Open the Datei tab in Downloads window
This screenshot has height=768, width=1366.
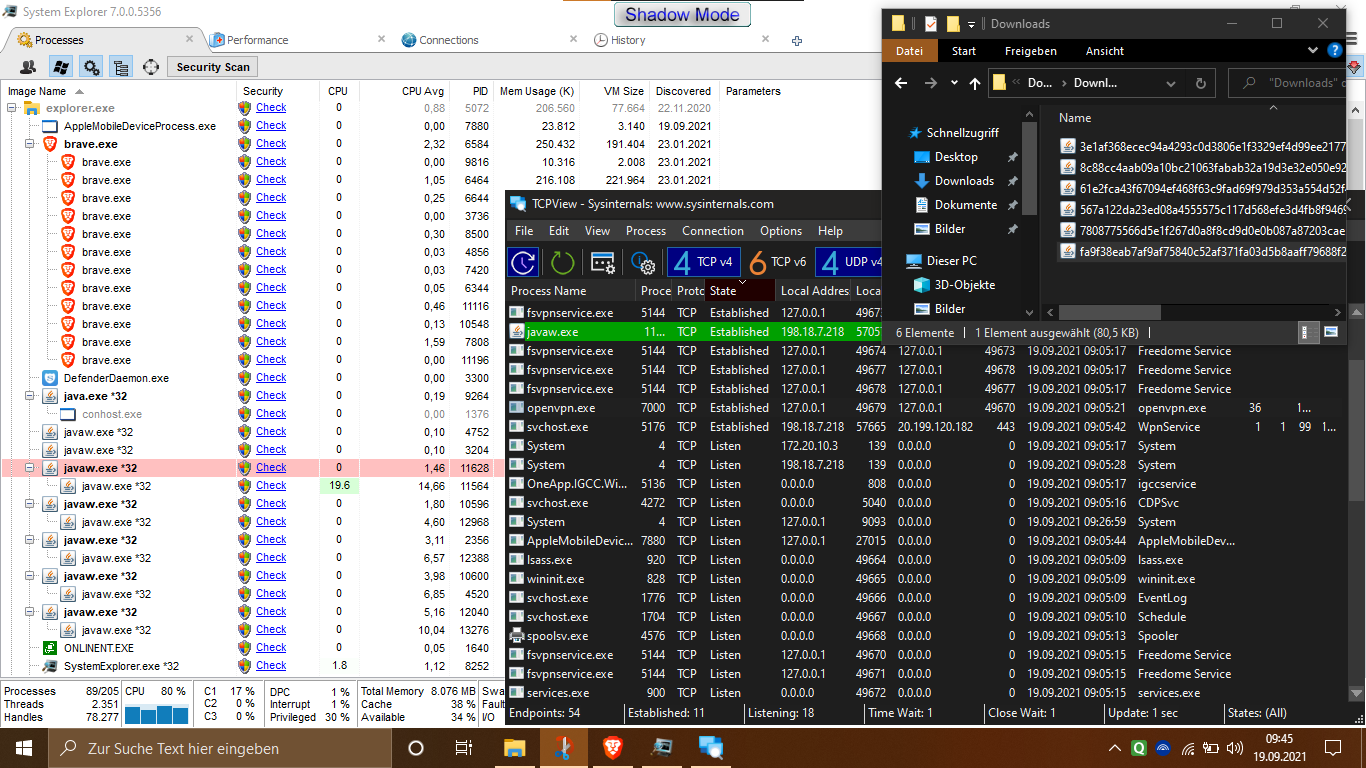click(910, 51)
